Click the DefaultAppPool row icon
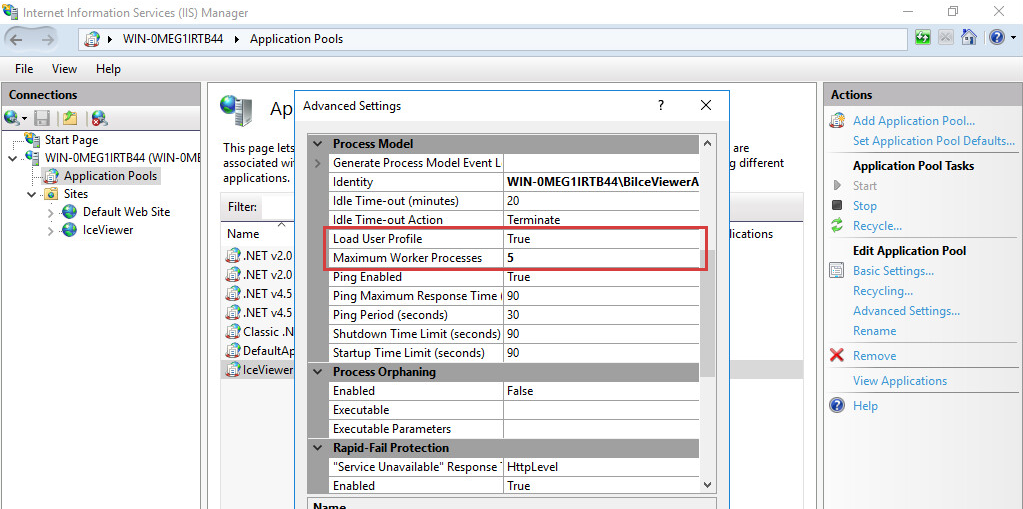The width and height of the screenshot is (1023, 509). [233, 350]
